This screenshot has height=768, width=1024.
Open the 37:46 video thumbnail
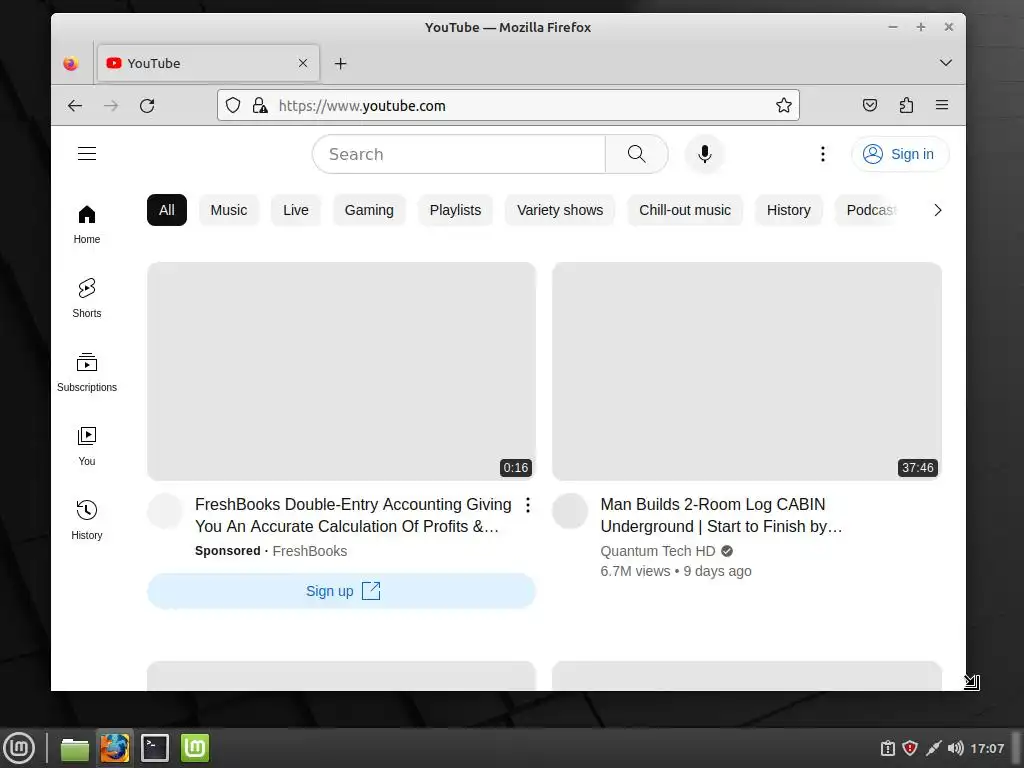click(747, 372)
